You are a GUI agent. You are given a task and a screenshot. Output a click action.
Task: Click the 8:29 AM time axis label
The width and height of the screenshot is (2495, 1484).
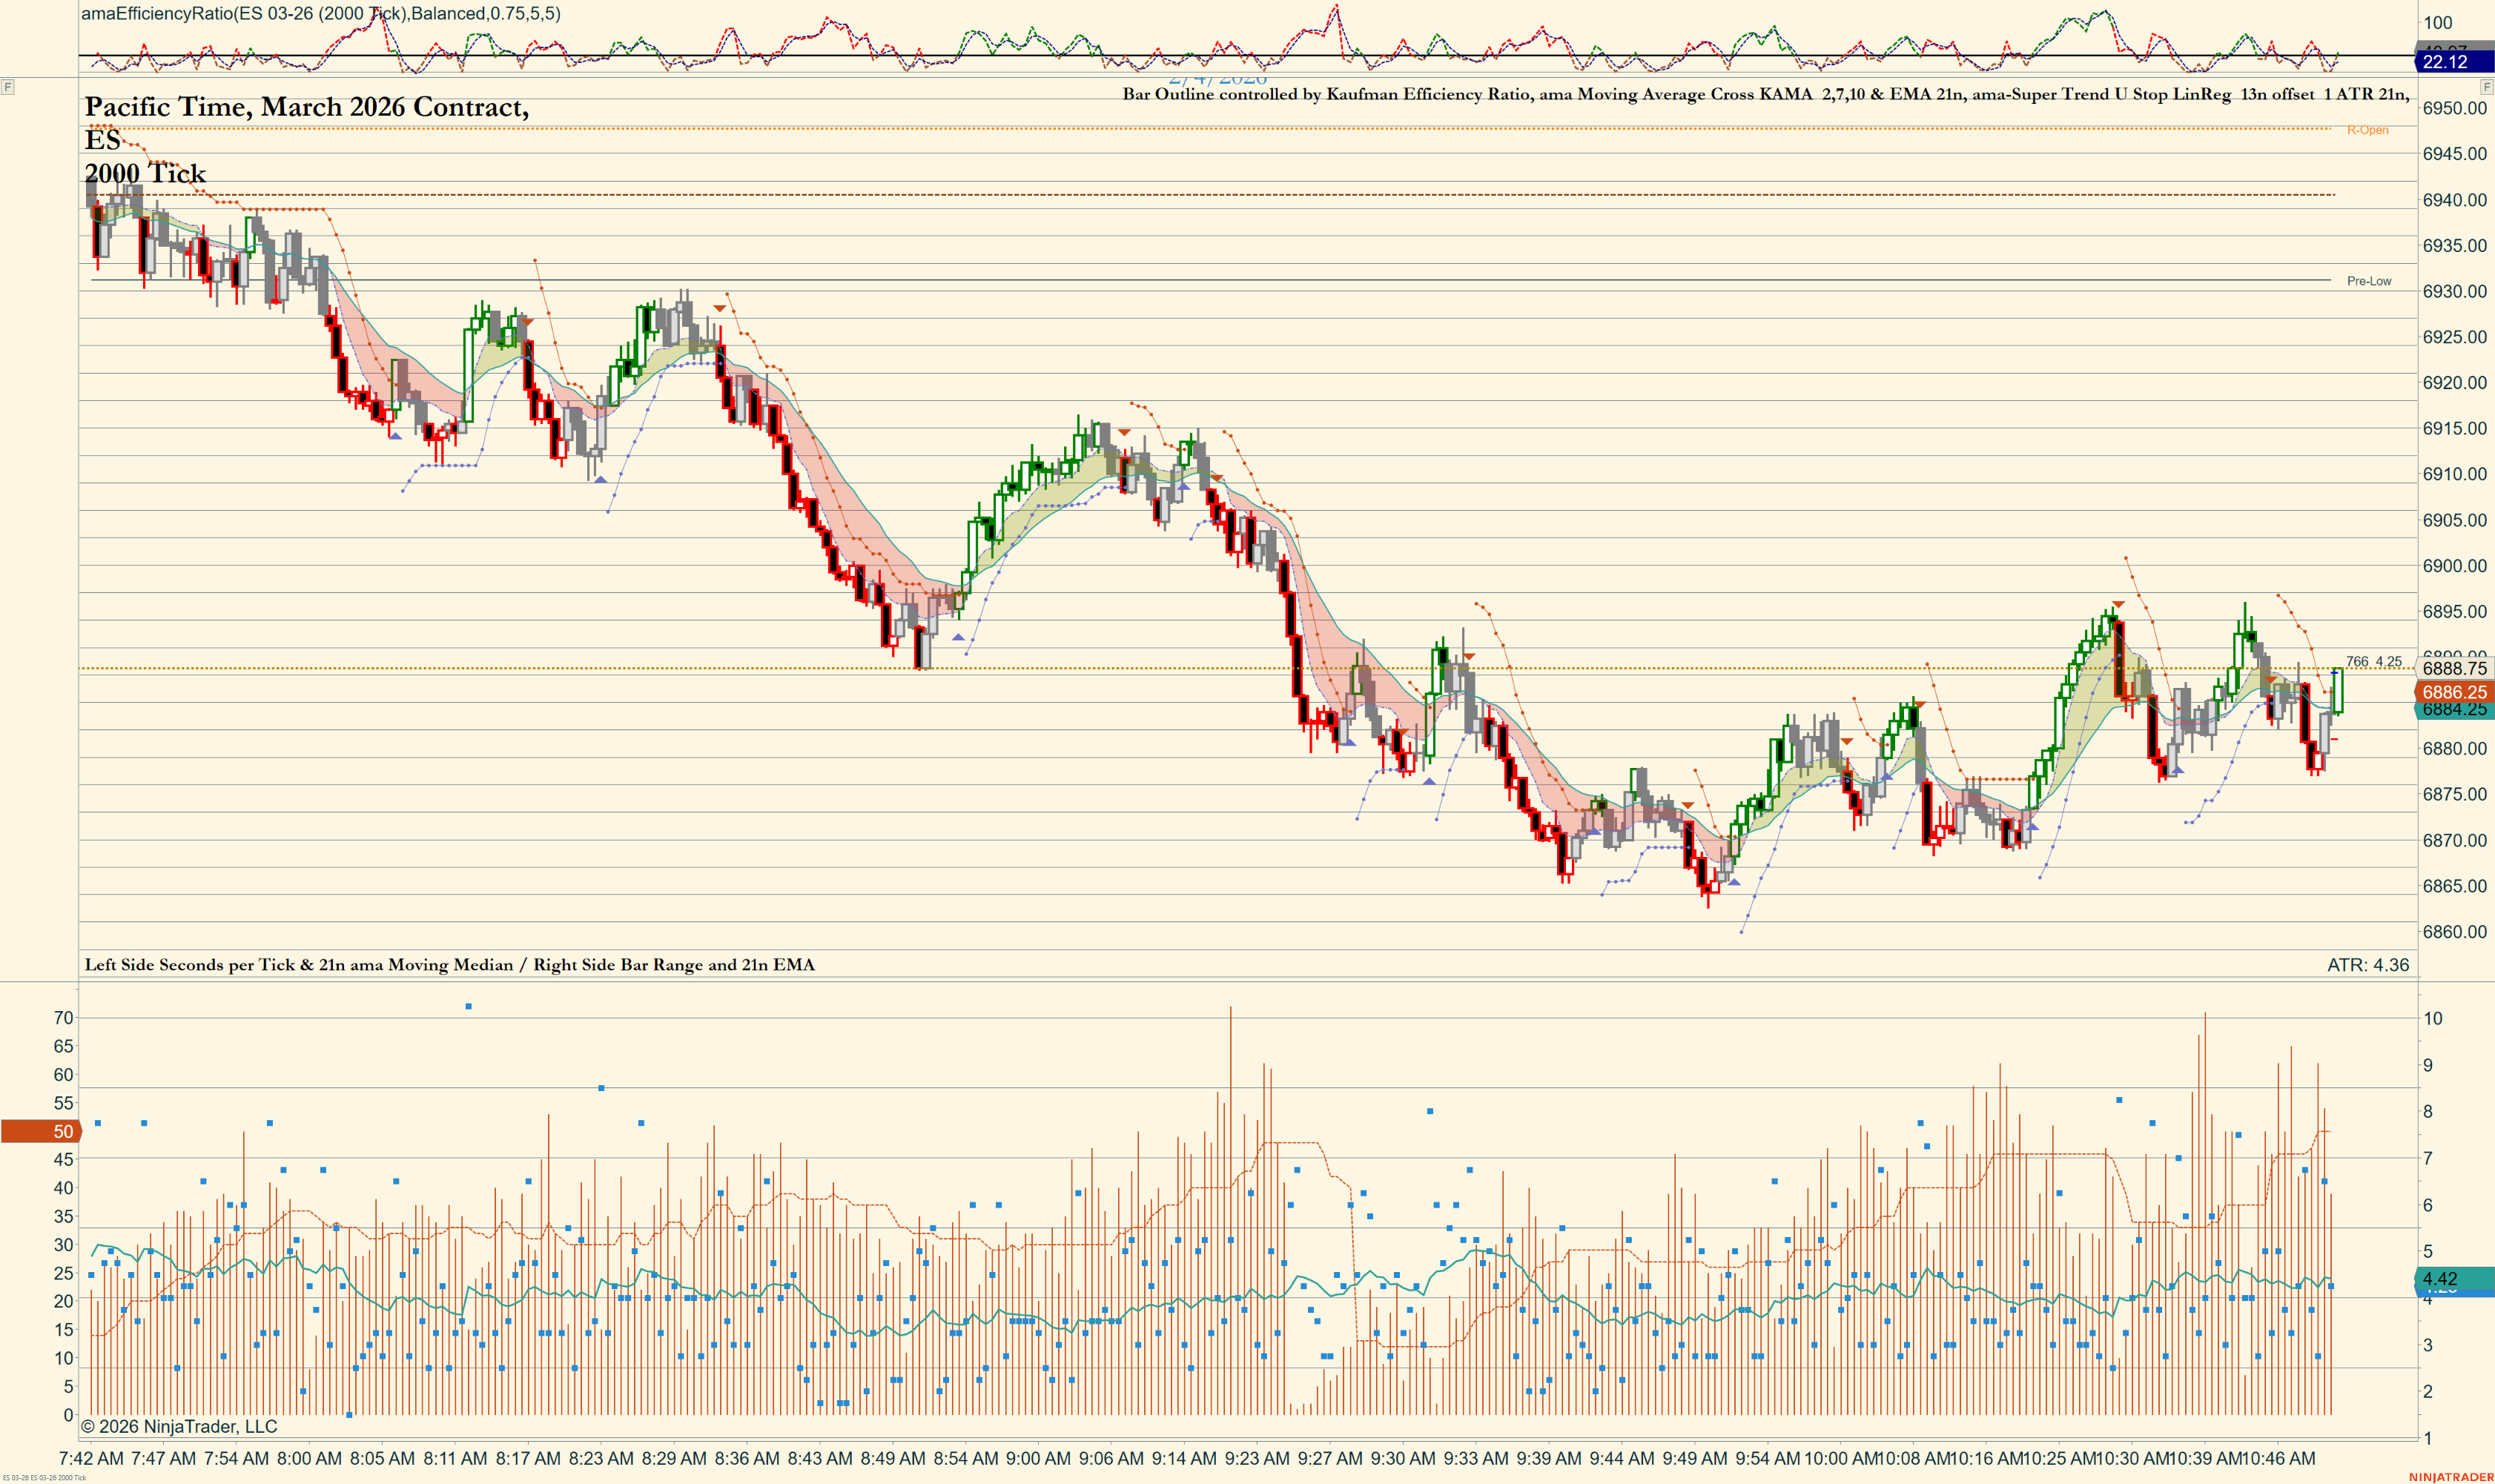point(674,1458)
